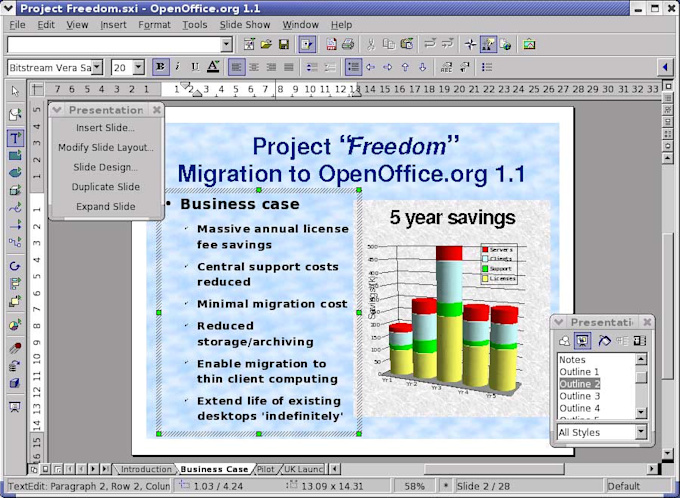Open the Arrange tool
The image size is (680, 498).
click(x=15, y=301)
